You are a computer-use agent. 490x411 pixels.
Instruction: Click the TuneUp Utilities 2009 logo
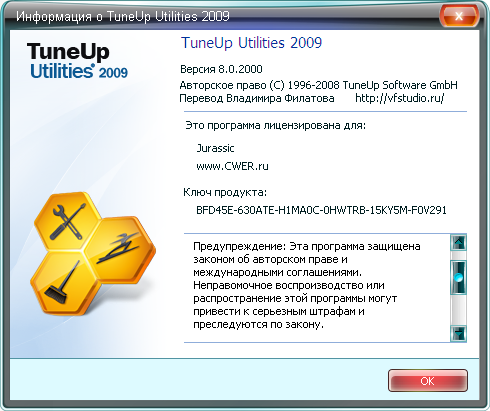77,61
